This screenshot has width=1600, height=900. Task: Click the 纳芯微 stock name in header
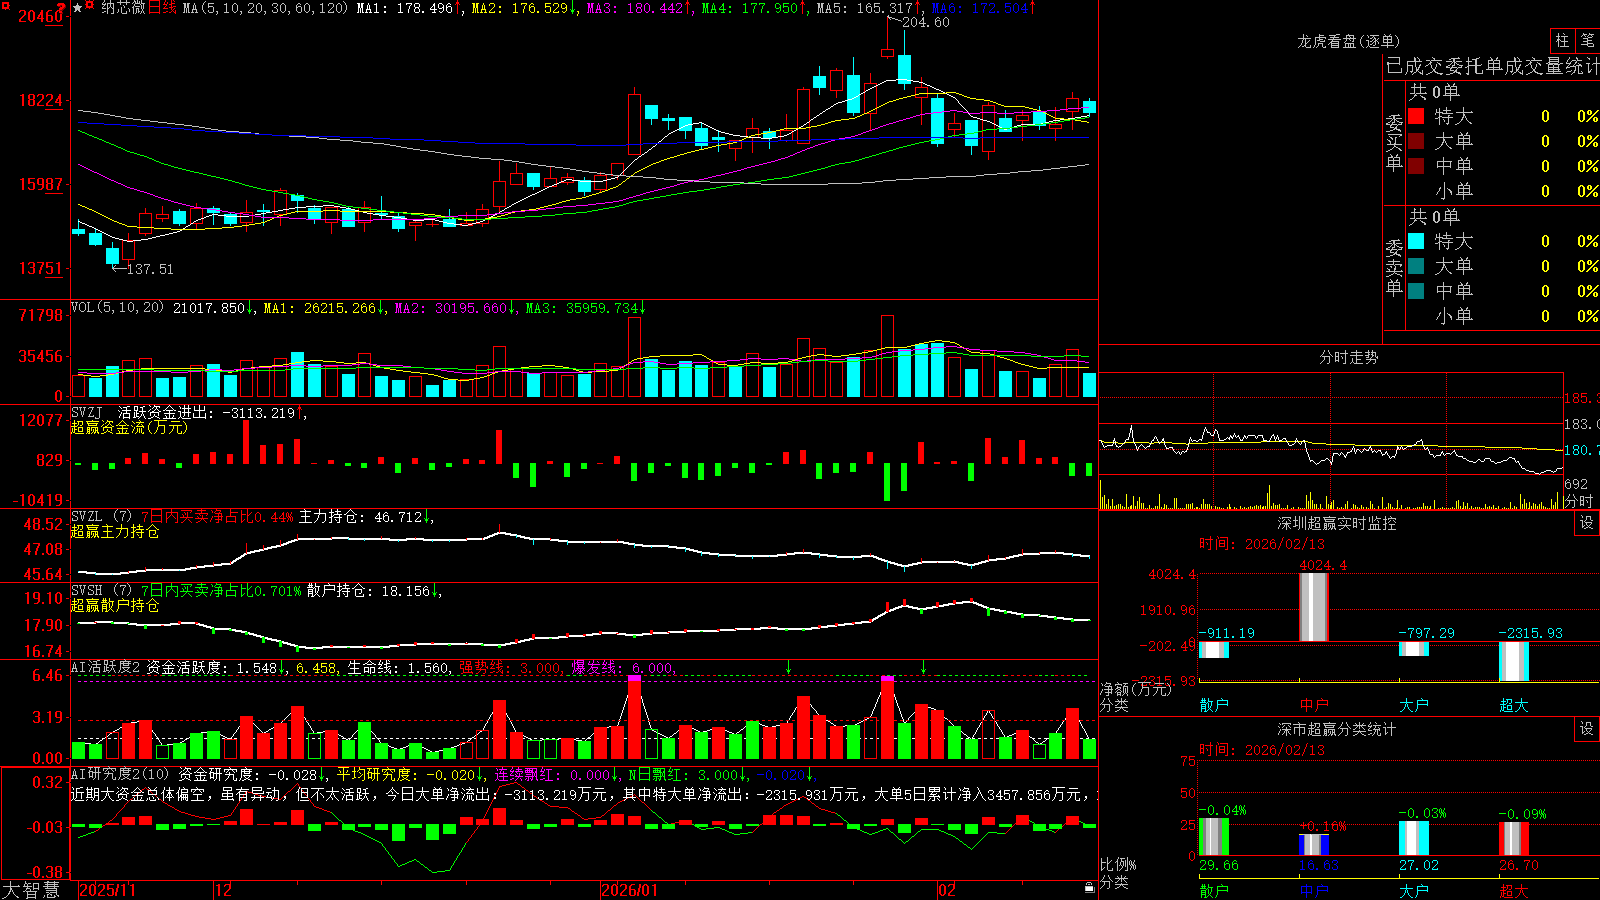coord(123,8)
